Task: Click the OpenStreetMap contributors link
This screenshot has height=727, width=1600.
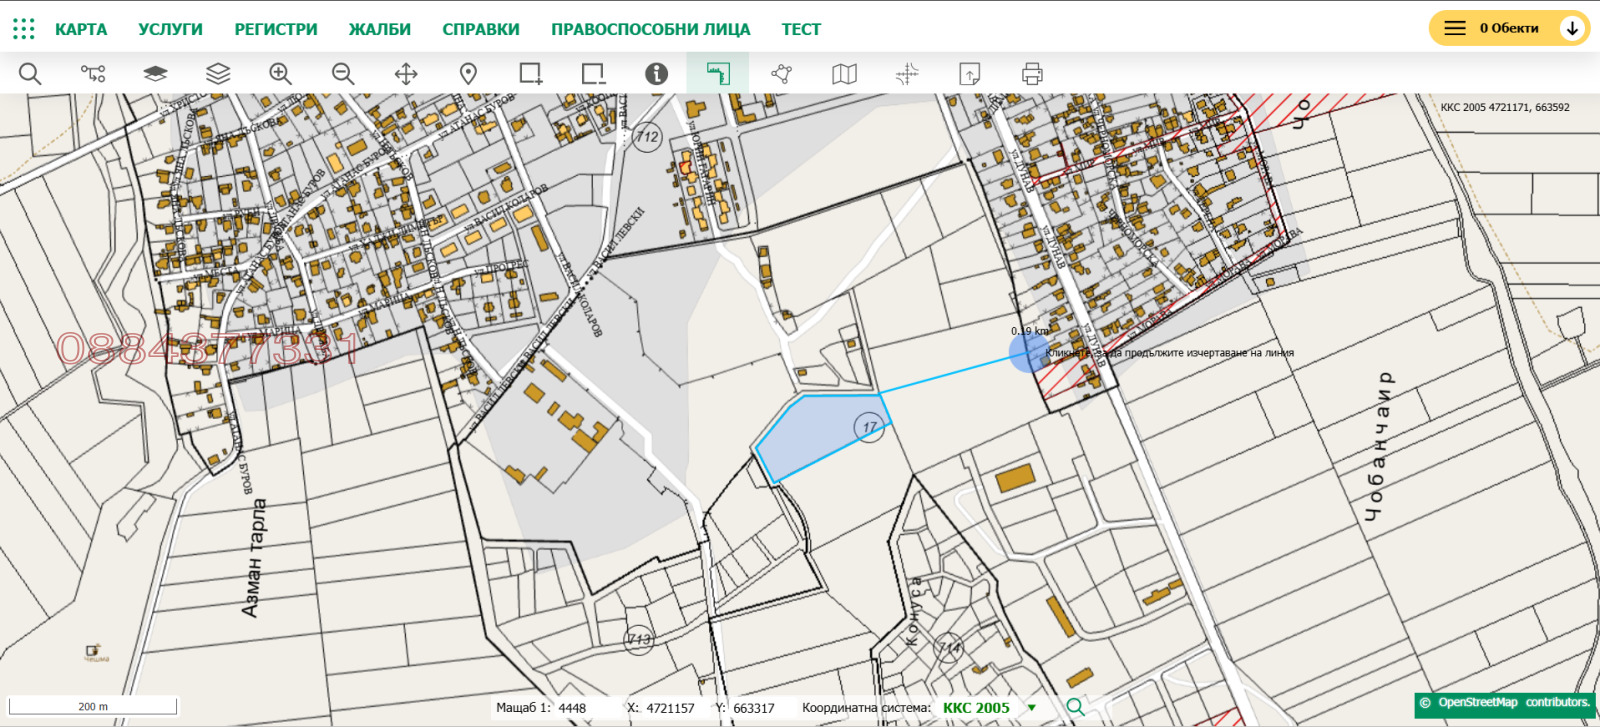Action: (1513, 703)
